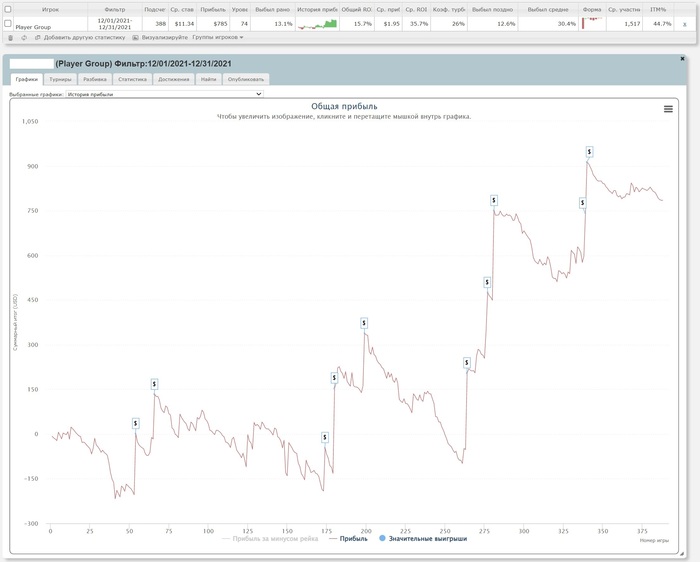Image resolution: width=700 pixels, height=562 pixels.
Task: Click the $785 profit value
Action: pyautogui.click(x=220, y=24)
